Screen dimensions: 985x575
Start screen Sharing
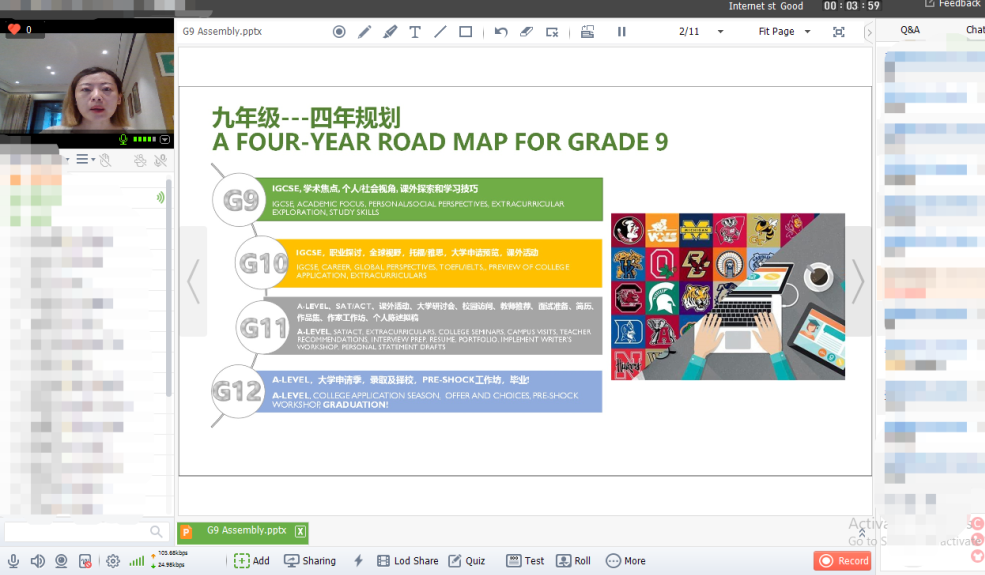310,561
